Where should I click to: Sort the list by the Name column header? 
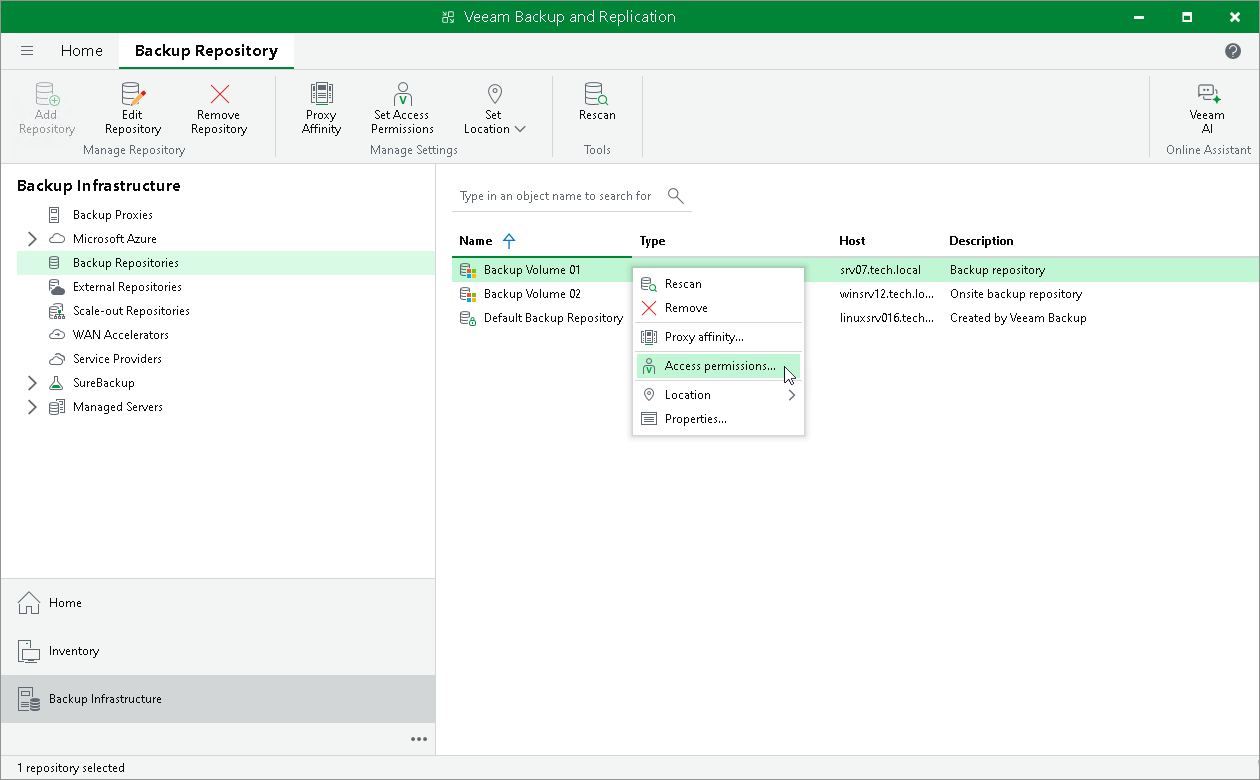click(x=476, y=241)
